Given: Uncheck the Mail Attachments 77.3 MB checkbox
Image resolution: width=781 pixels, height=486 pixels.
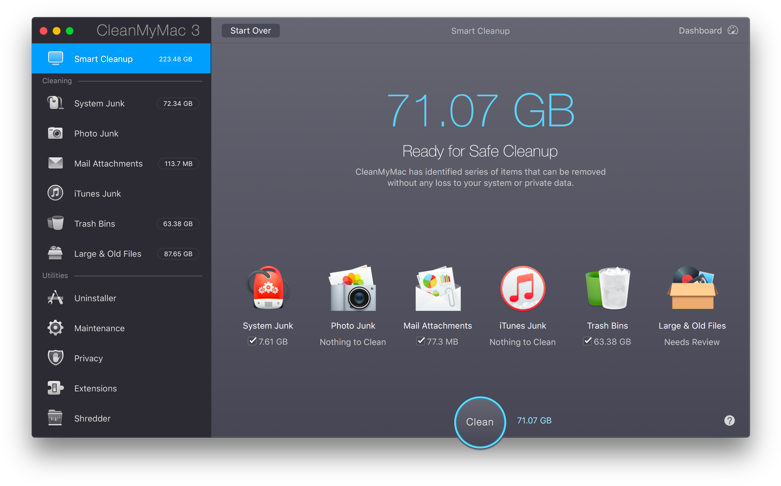Looking at the screenshot, I should [x=421, y=341].
